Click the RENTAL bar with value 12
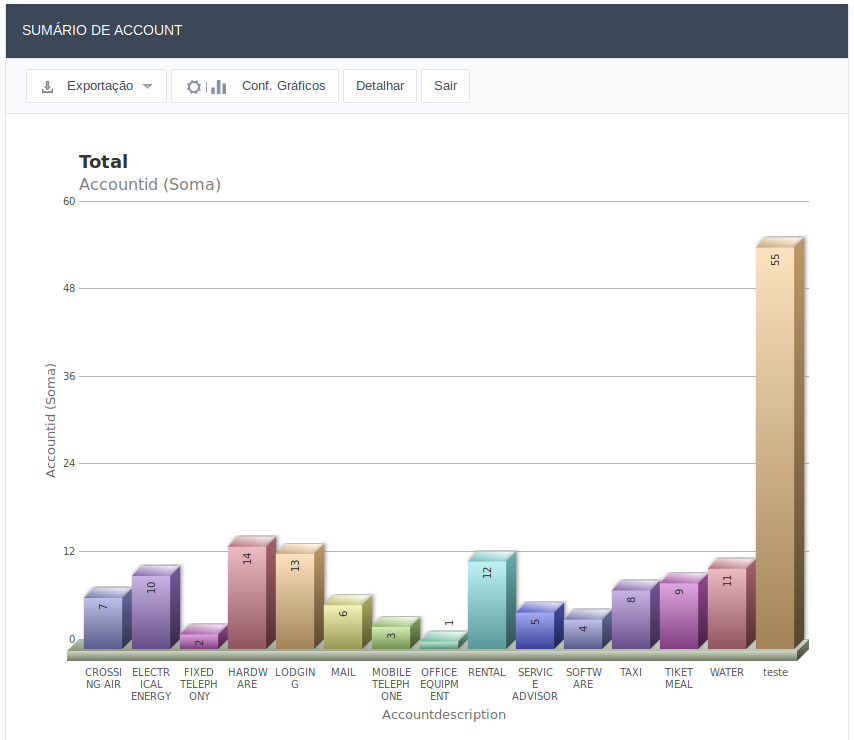Image resolution: width=854 pixels, height=740 pixels. (487, 604)
